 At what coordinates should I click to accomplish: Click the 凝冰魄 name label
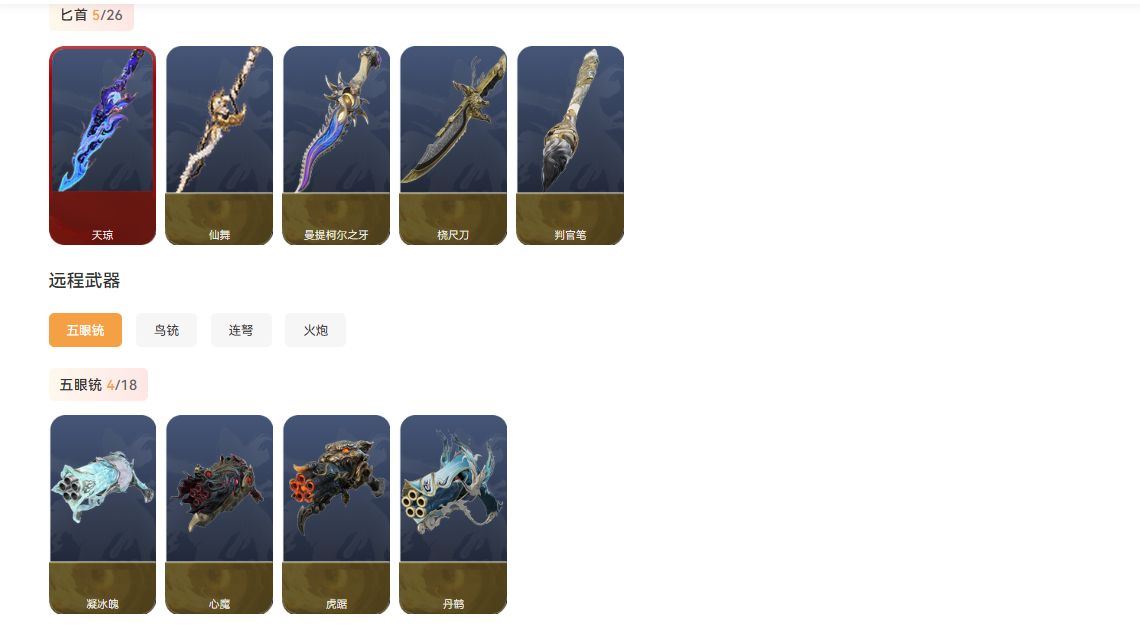(103, 604)
